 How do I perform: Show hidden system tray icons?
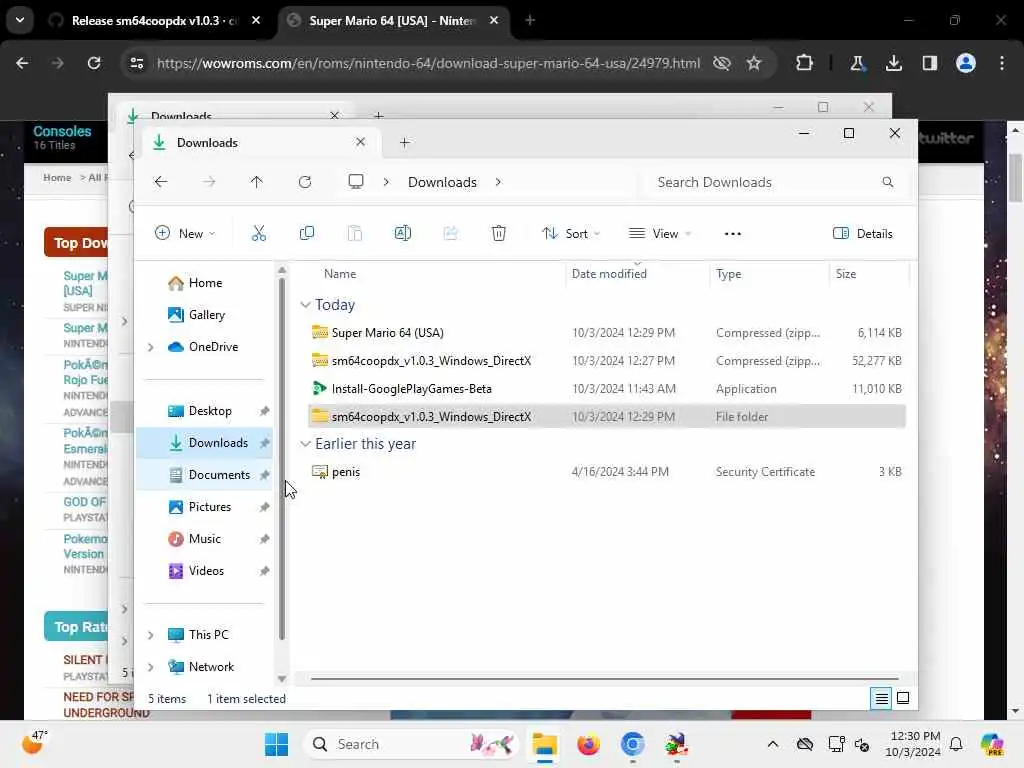tap(773, 744)
